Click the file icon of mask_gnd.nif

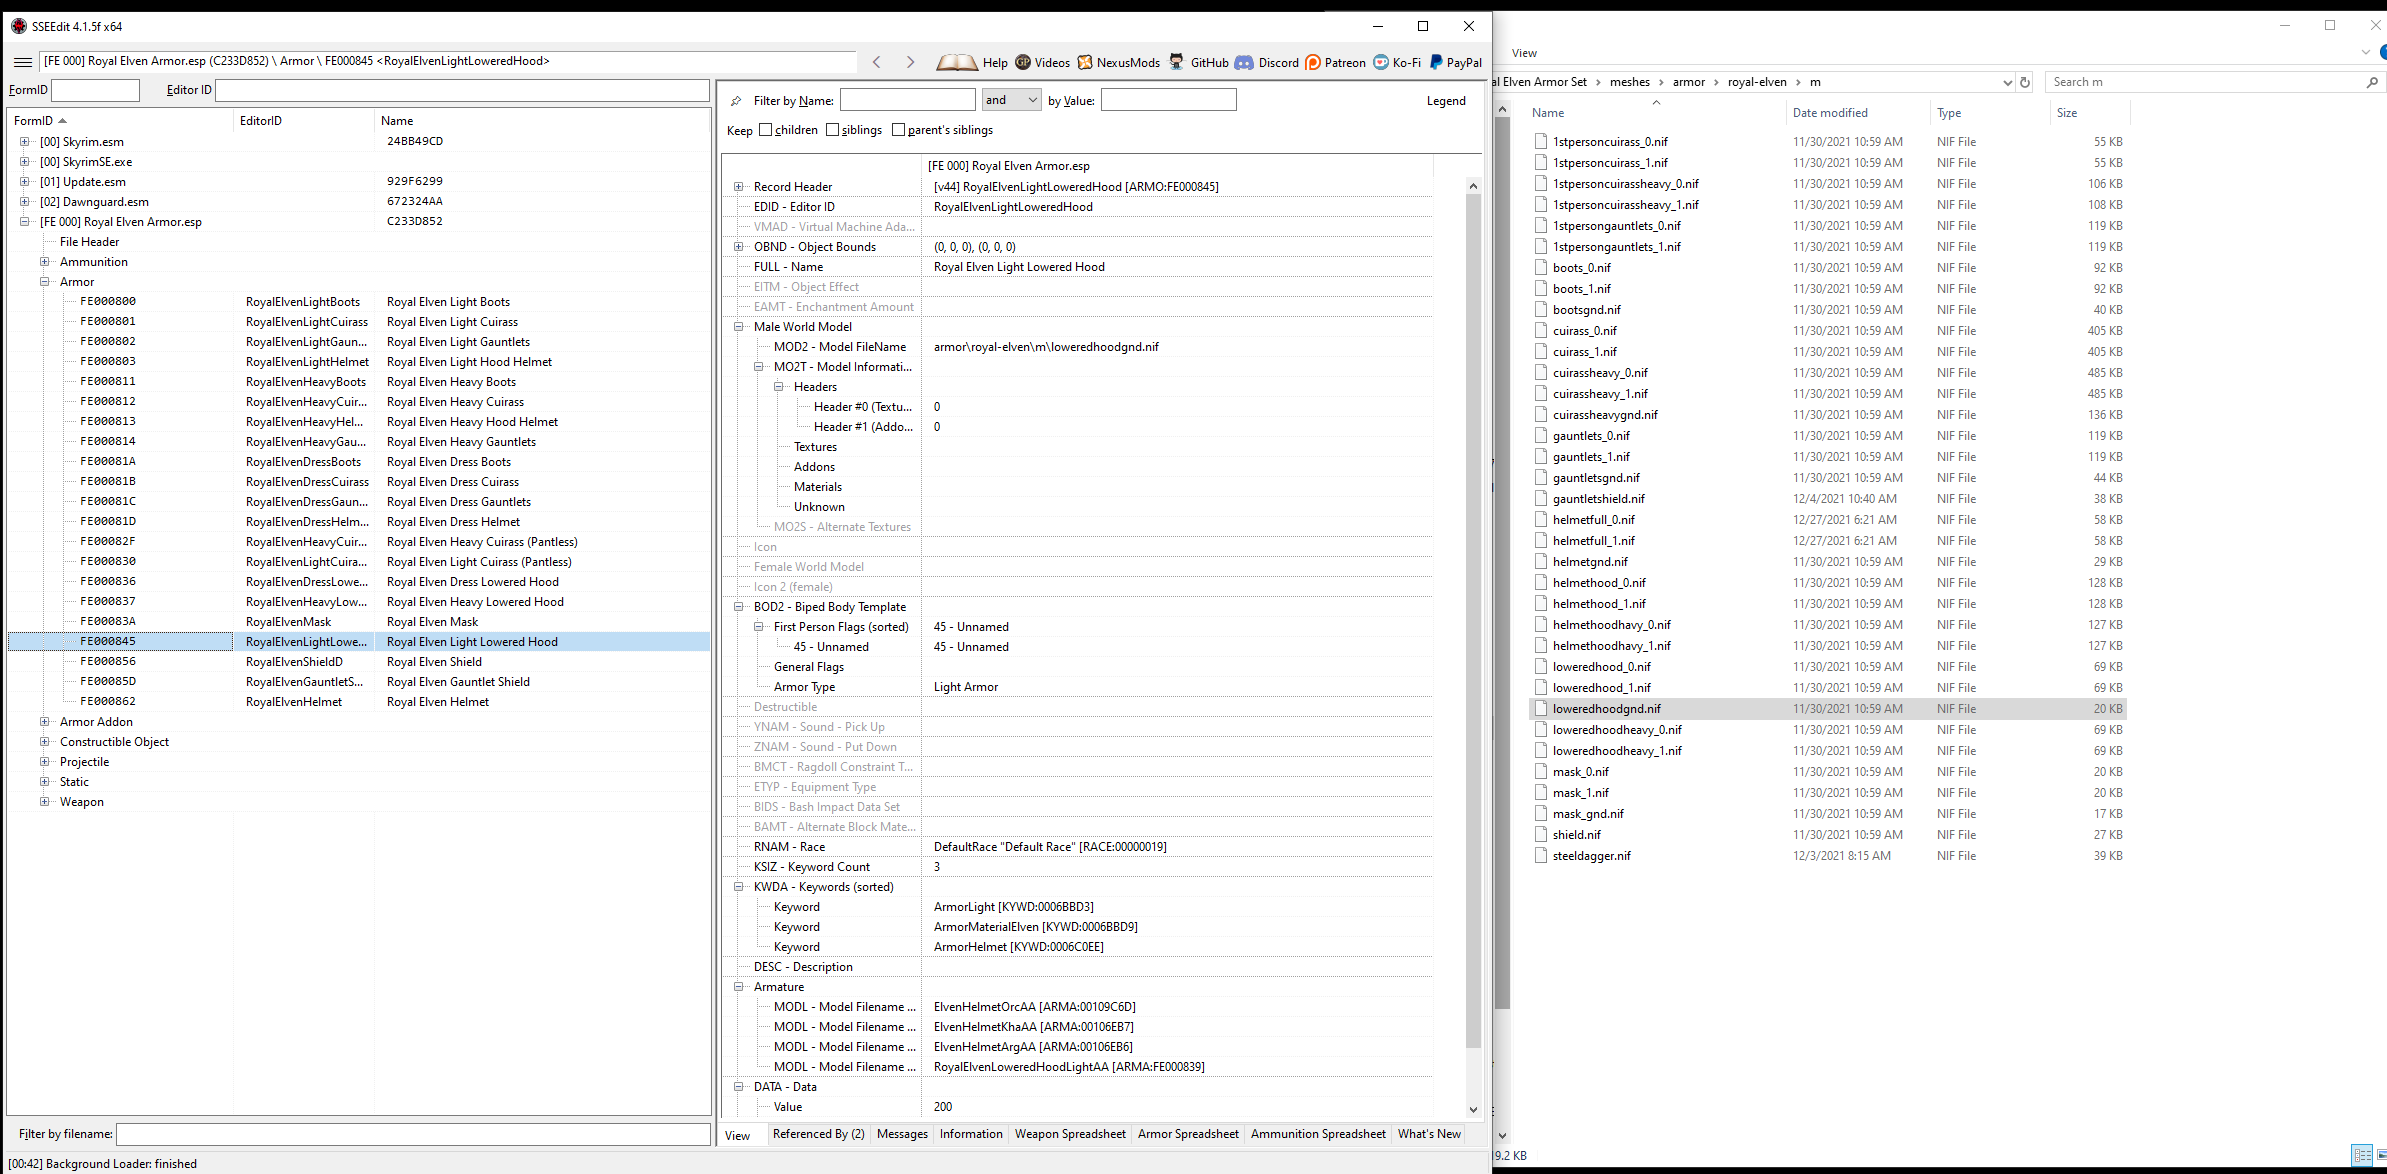[1541, 814]
